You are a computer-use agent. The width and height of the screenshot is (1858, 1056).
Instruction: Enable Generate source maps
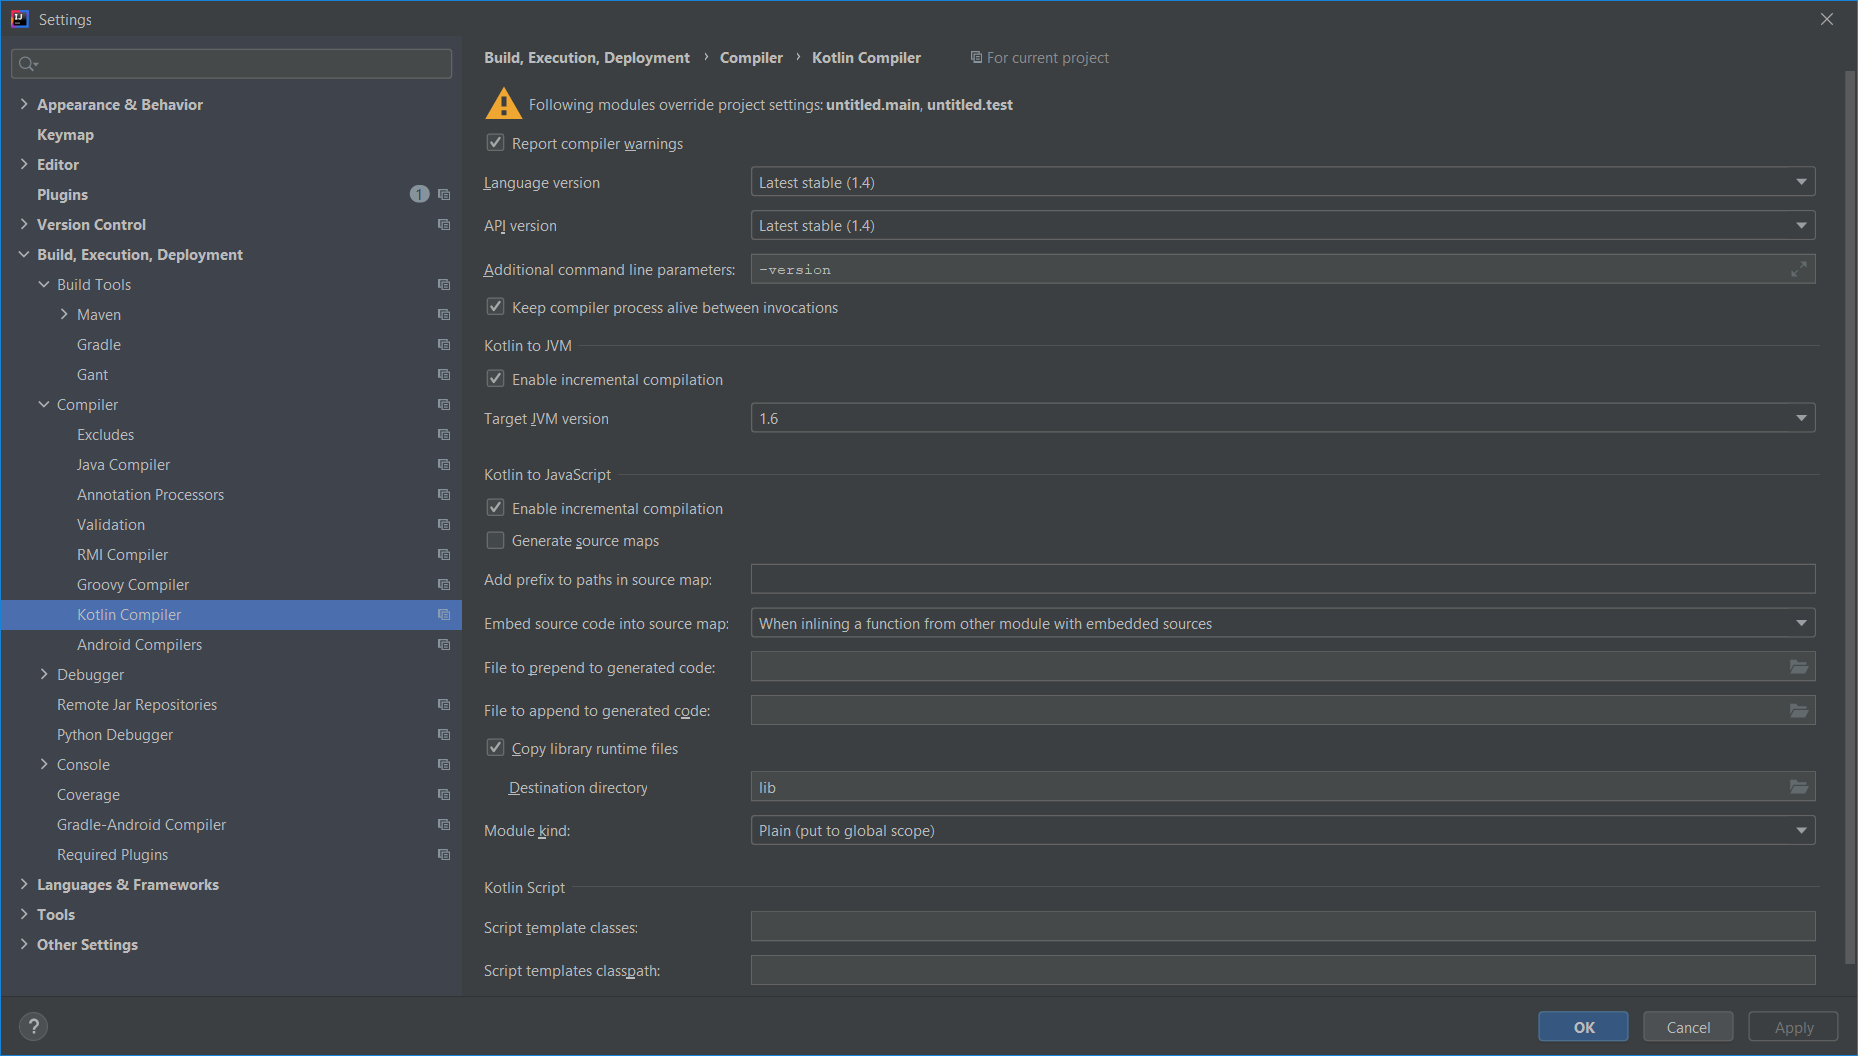pos(495,540)
